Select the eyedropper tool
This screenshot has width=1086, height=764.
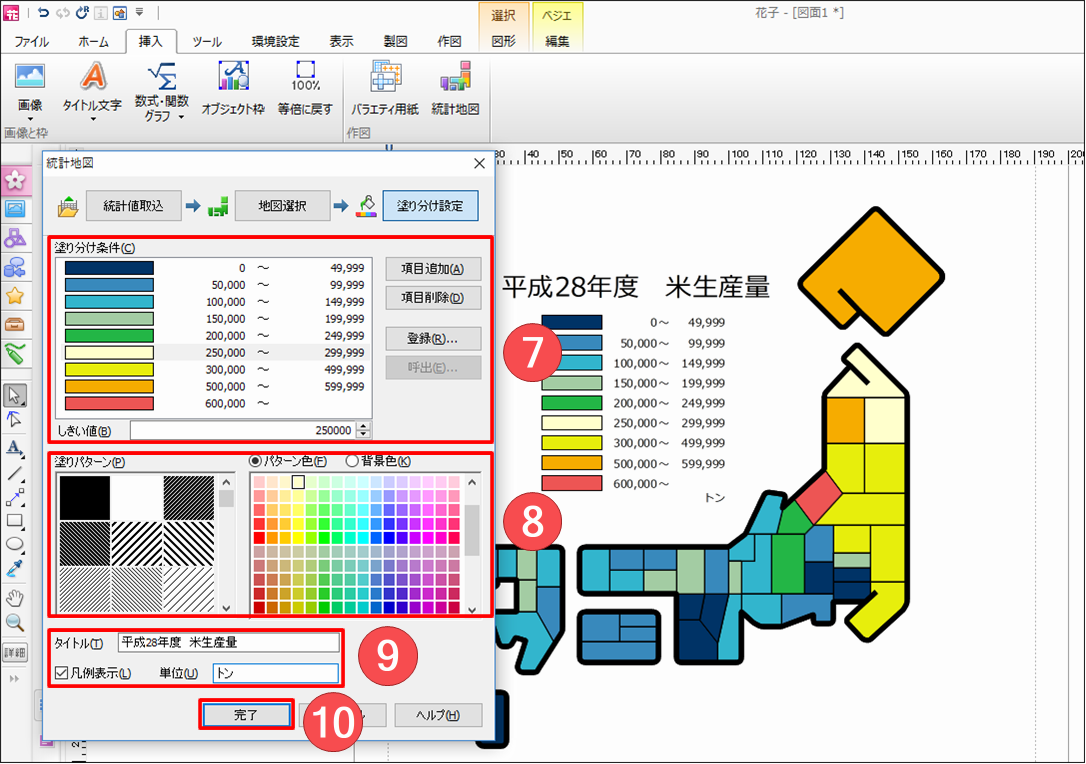pyautogui.click(x=15, y=569)
